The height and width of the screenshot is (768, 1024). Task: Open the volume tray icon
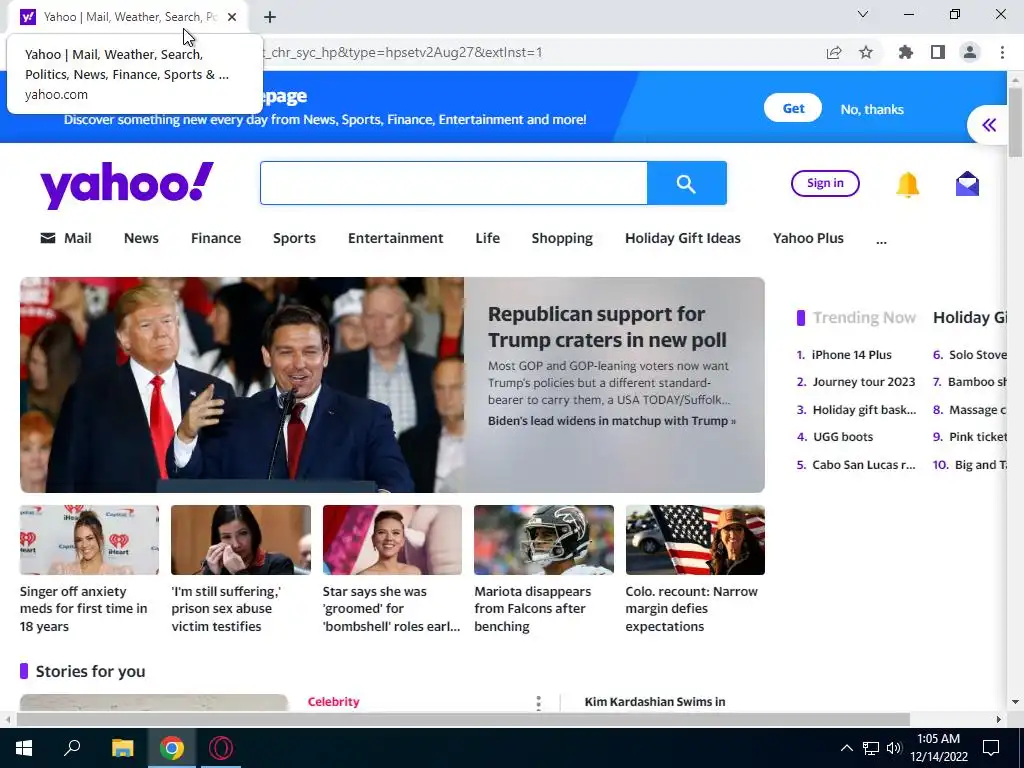pyautogui.click(x=894, y=748)
